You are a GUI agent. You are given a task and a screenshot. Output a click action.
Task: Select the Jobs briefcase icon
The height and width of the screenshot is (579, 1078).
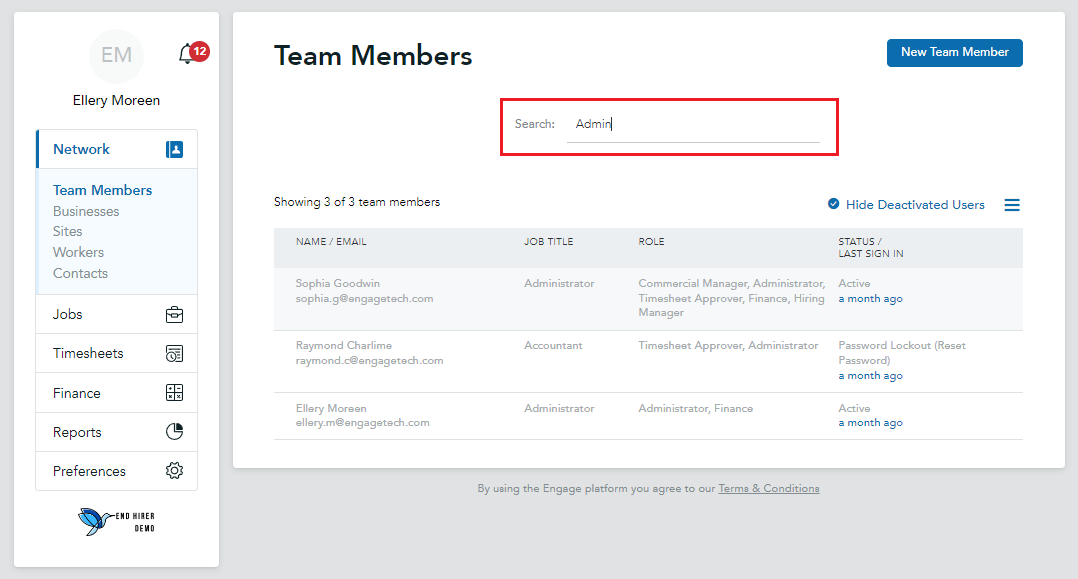tap(174, 313)
